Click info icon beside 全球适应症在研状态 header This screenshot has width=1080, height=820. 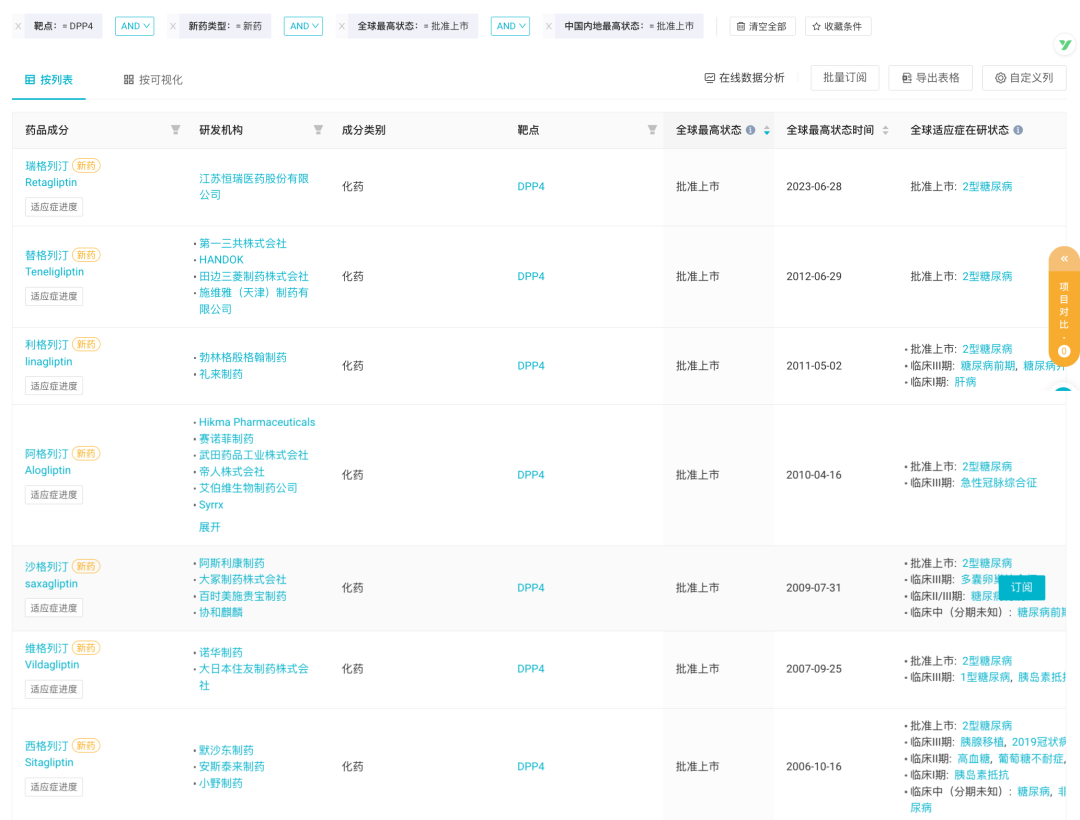click(x=1019, y=130)
